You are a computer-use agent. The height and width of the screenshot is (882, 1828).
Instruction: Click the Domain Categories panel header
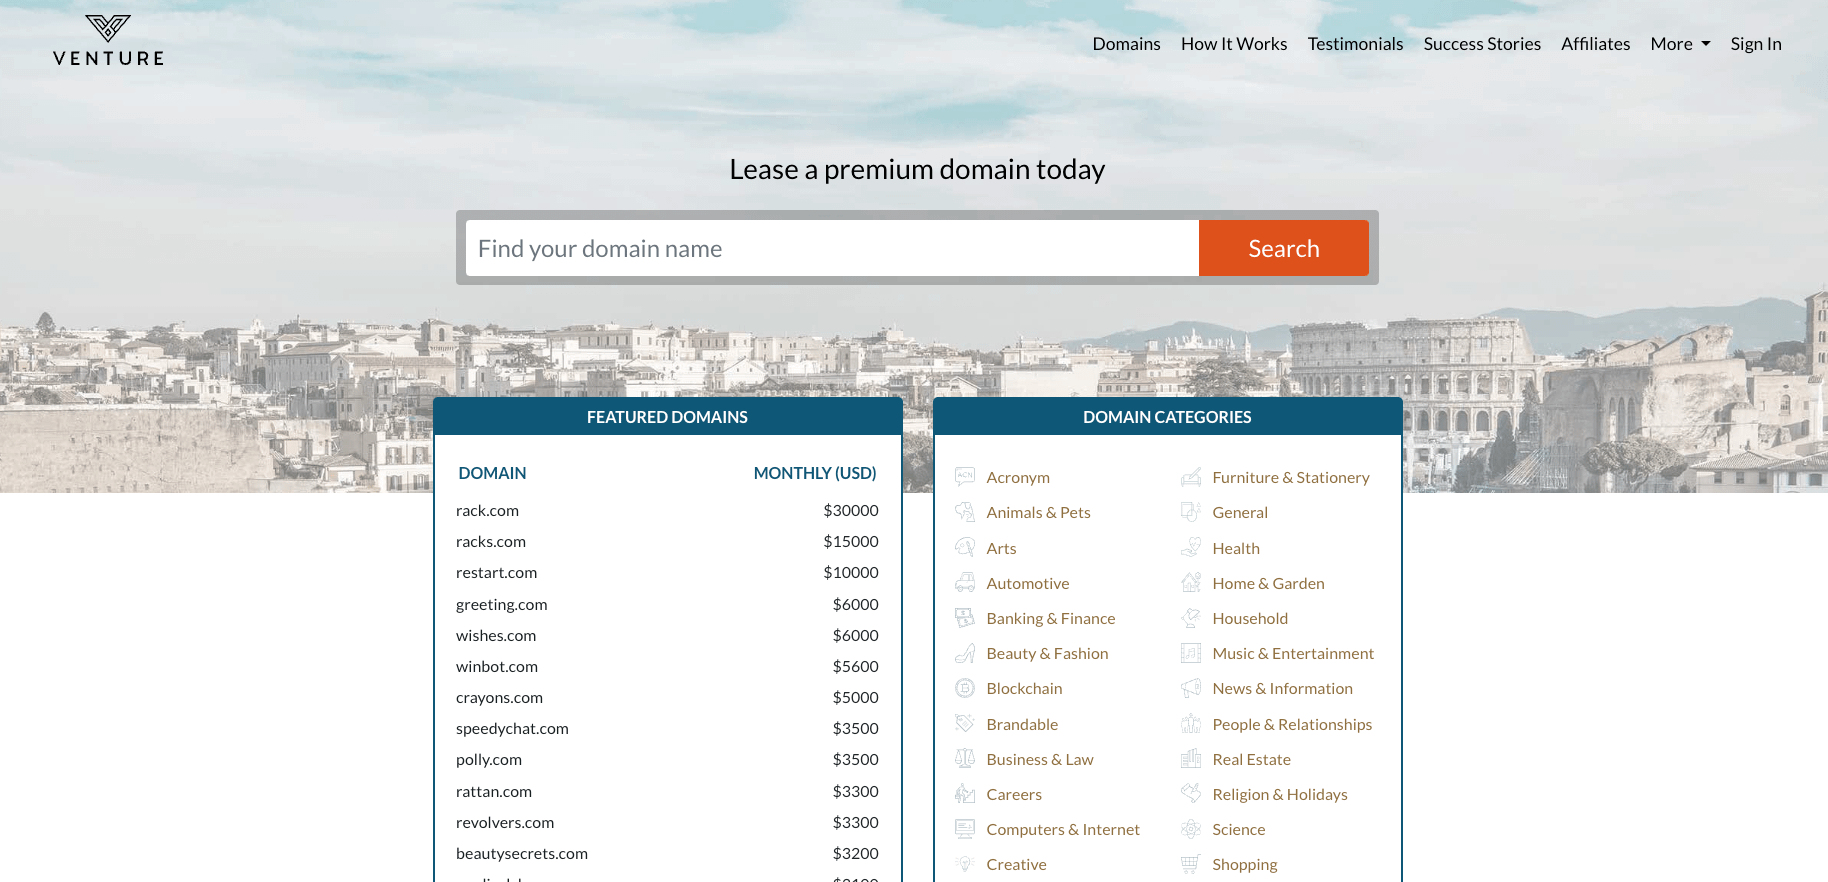[1167, 417]
